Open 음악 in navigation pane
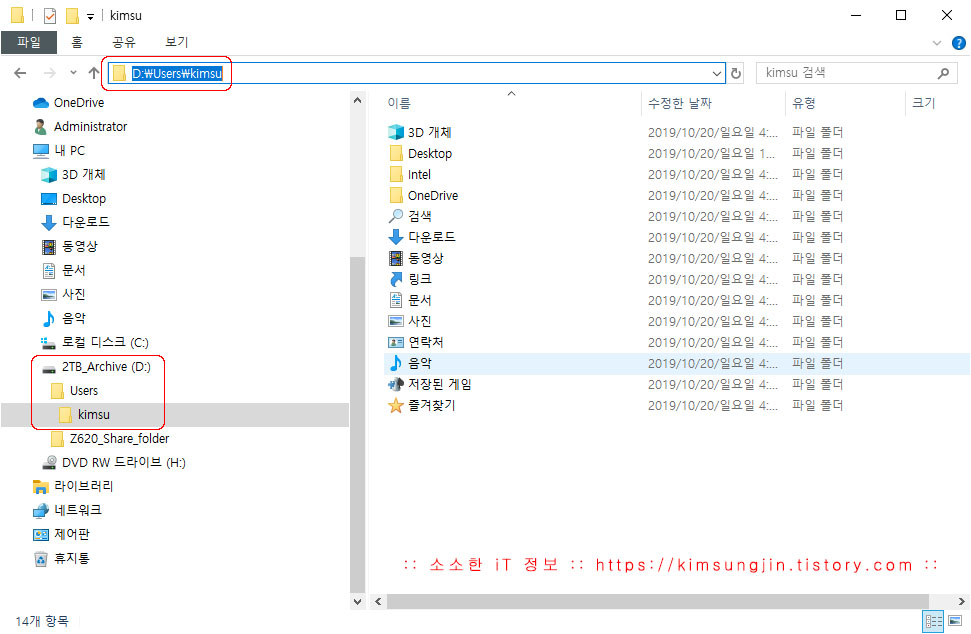This screenshot has width=971, height=634. click(63, 319)
